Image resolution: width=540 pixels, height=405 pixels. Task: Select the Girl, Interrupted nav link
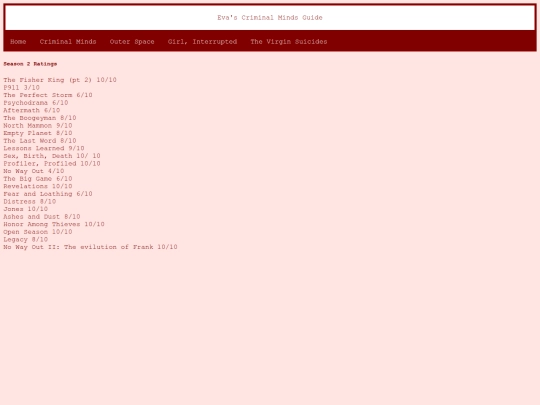(202, 42)
